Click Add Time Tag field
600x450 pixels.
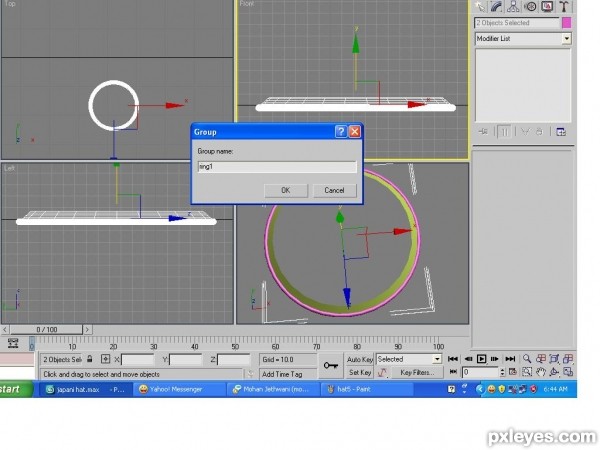[287, 374]
